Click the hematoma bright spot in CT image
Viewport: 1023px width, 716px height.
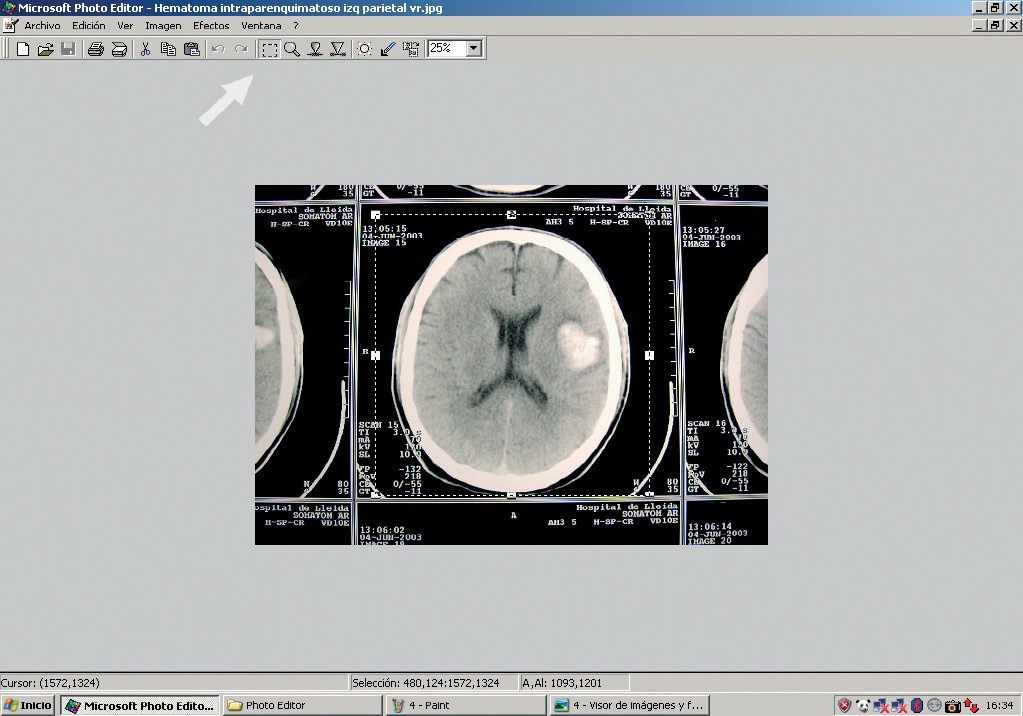coord(579,343)
